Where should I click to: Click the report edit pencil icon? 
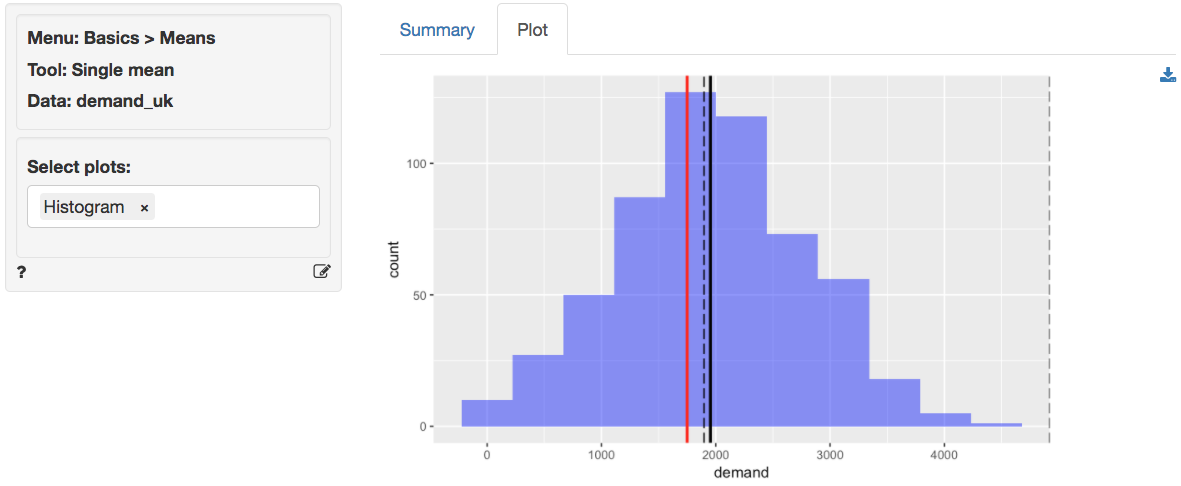pos(321,271)
